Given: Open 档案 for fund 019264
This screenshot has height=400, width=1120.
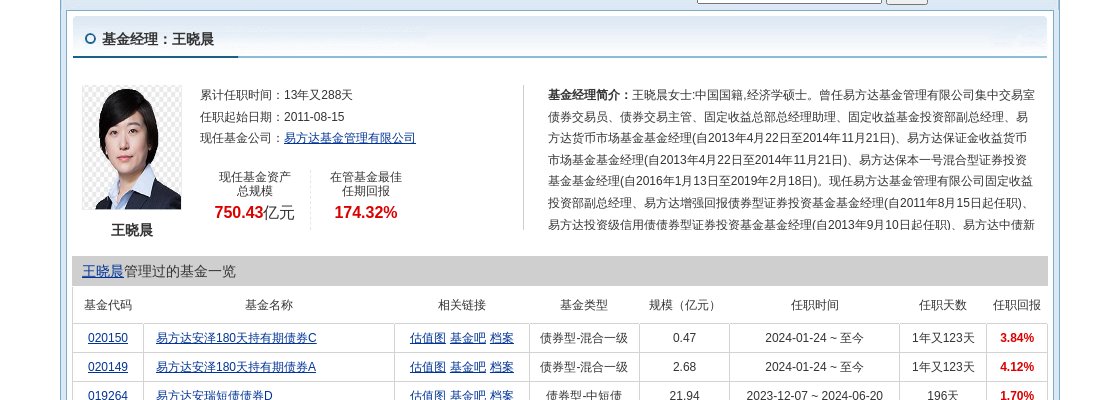Looking at the screenshot, I should pyautogui.click(x=501, y=395).
